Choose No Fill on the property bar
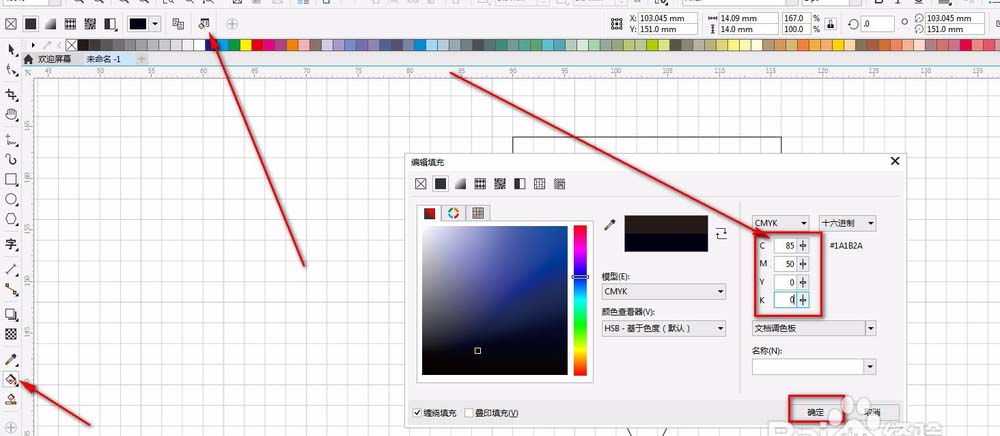The width and height of the screenshot is (1000, 436). click(11, 24)
